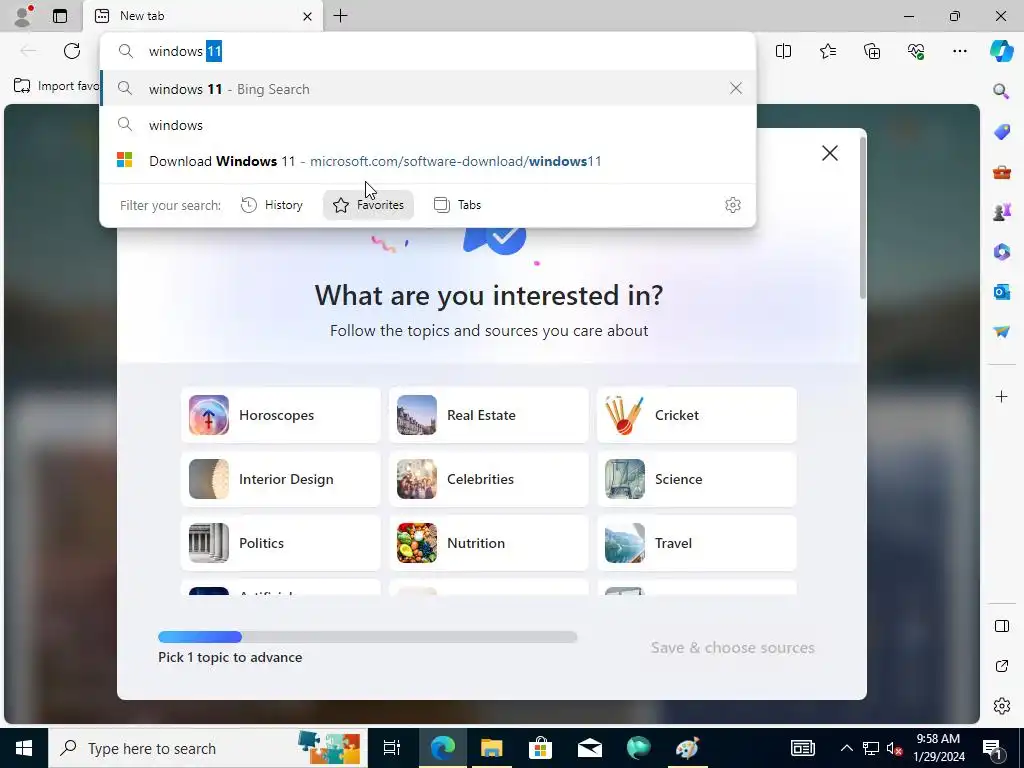Open a new tab with plus button
The width and height of the screenshot is (1024, 768).
(340, 16)
